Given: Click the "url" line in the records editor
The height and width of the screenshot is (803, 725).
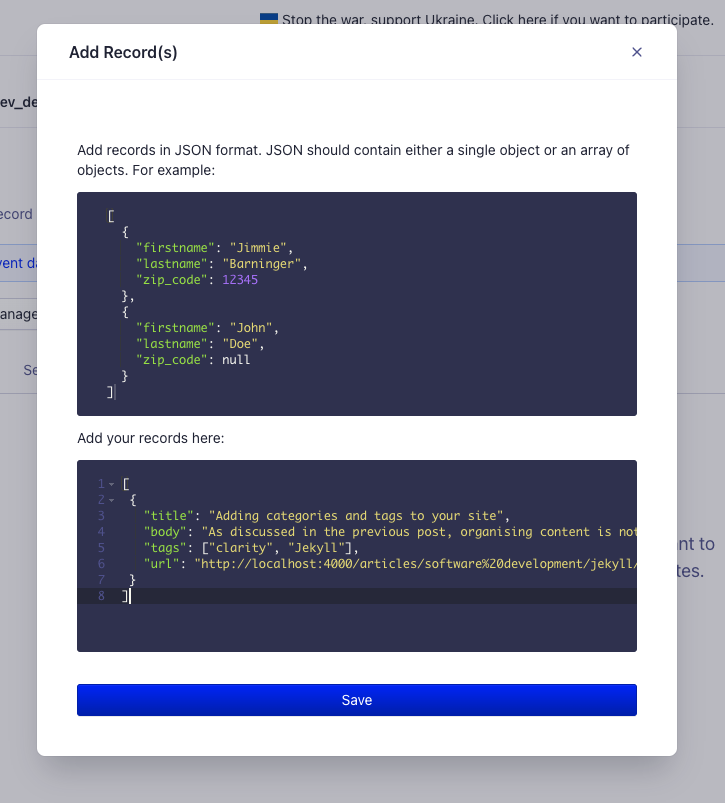Looking at the screenshot, I should click(390, 564).
